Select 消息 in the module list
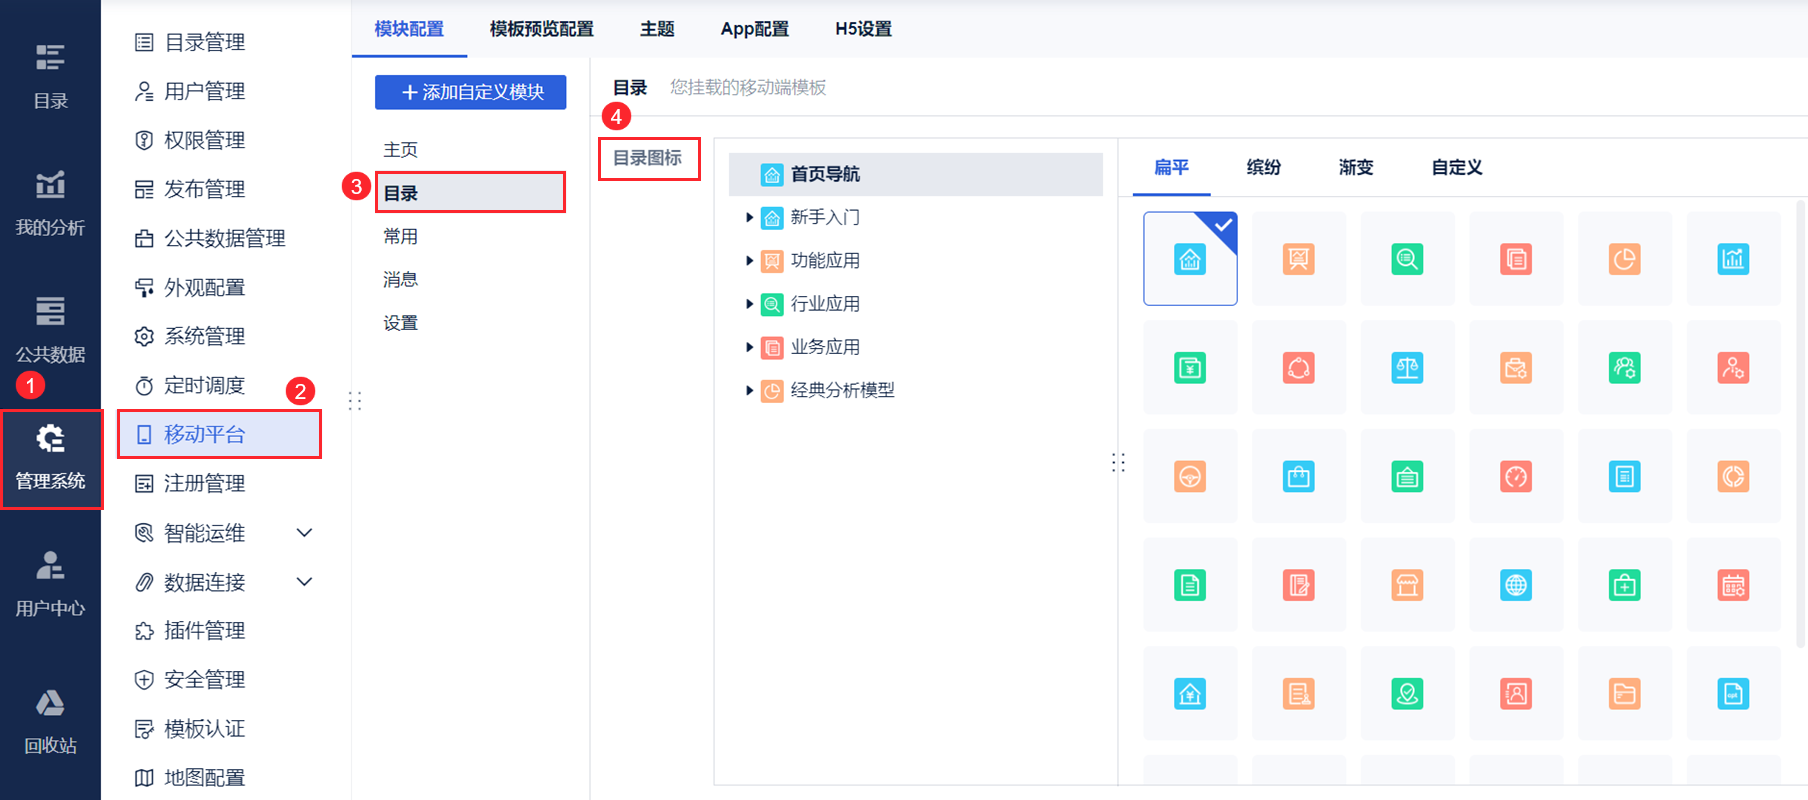 tap(401, 280)
